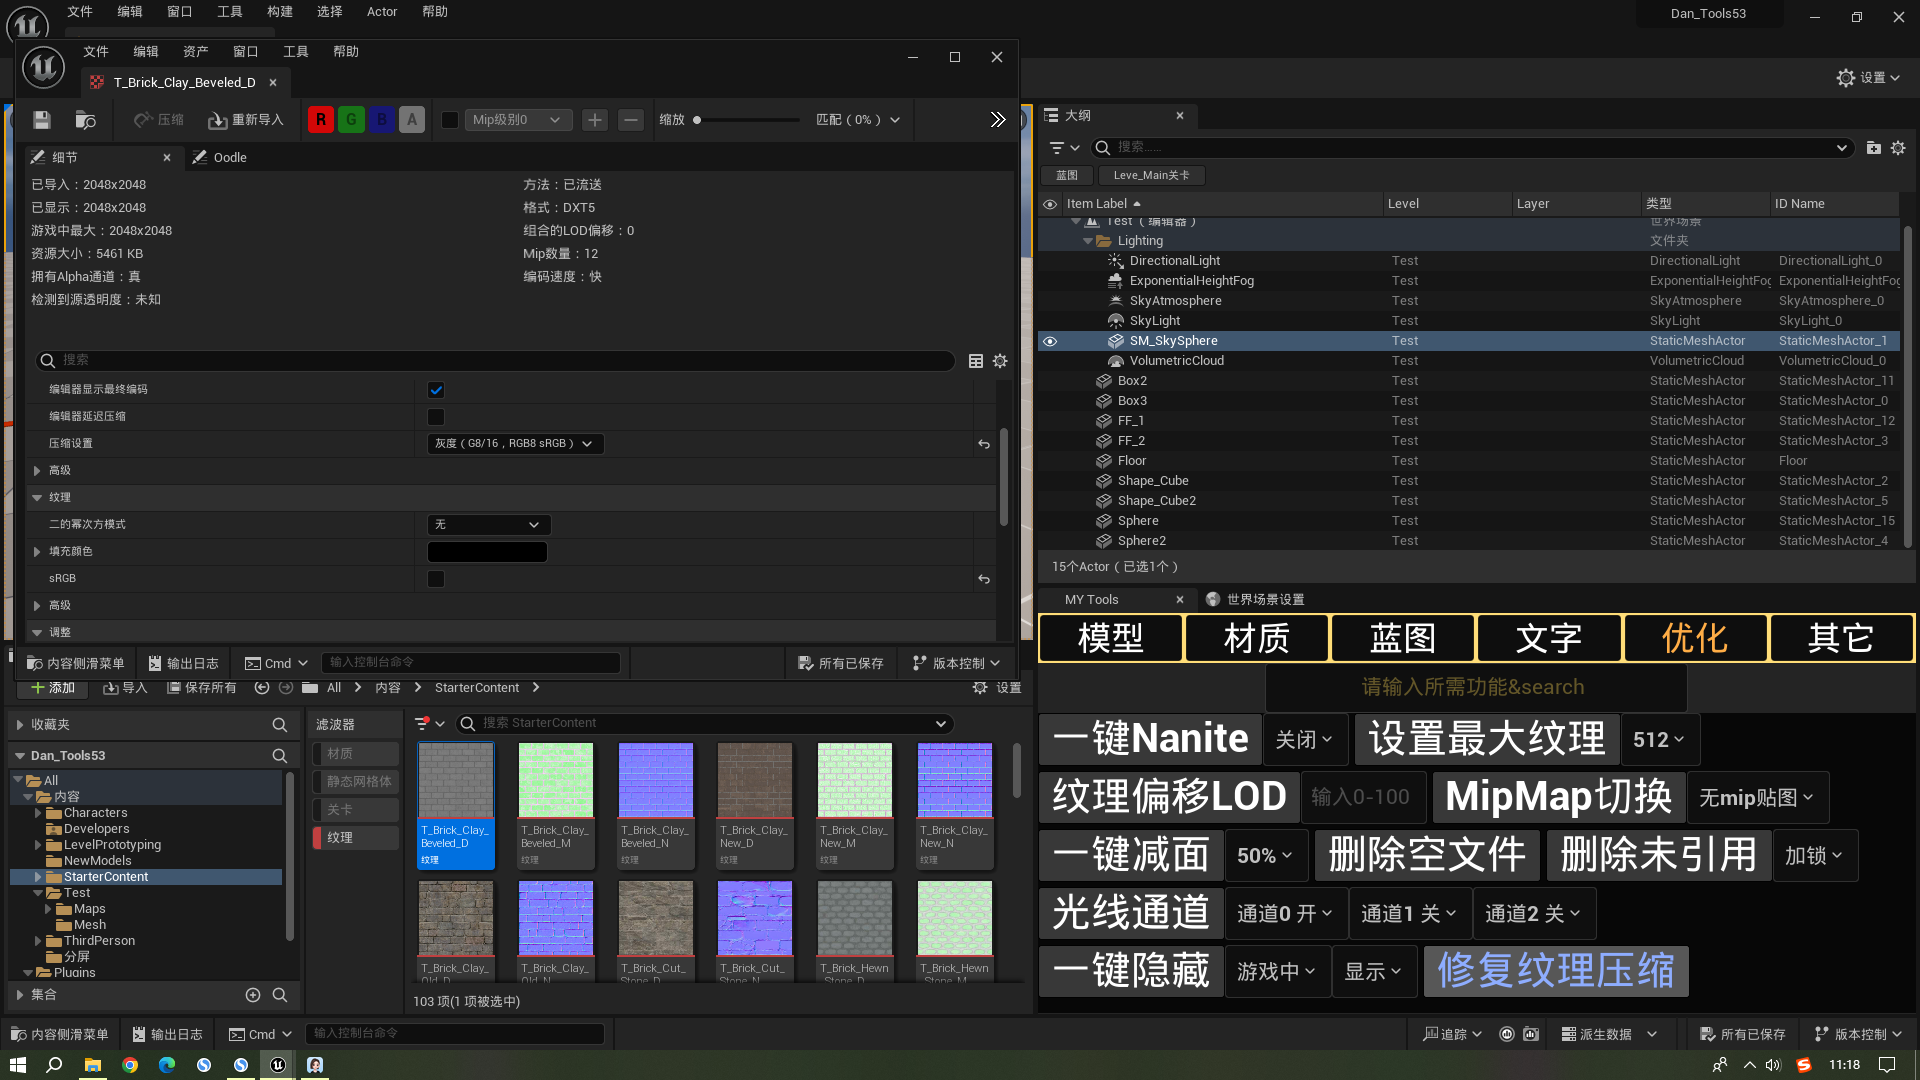
Task: Toggle the red channel view
Action: 321,120
